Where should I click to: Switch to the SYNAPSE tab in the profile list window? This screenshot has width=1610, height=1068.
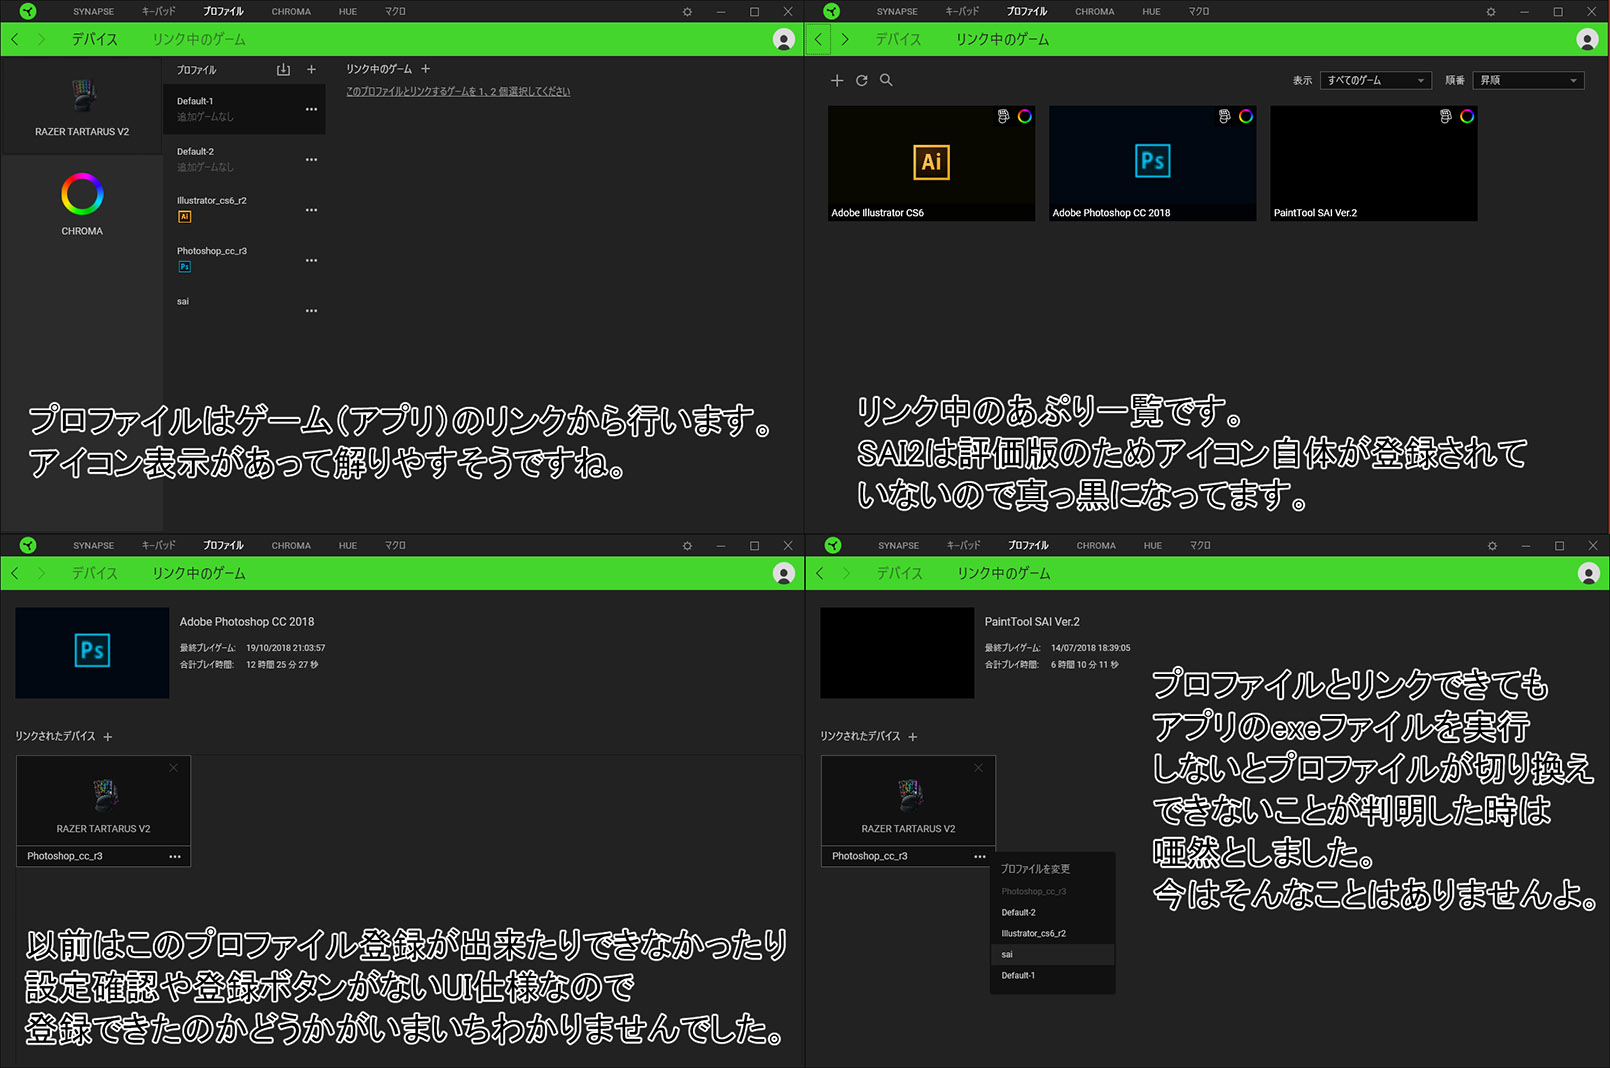[93, 12]
